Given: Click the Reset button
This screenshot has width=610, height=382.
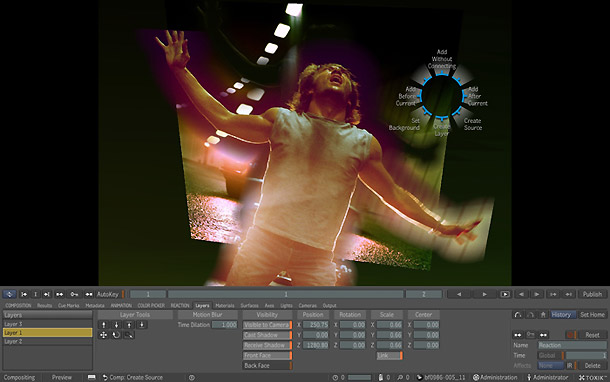Looking at the screenshot, I should (x=592, y=335).
